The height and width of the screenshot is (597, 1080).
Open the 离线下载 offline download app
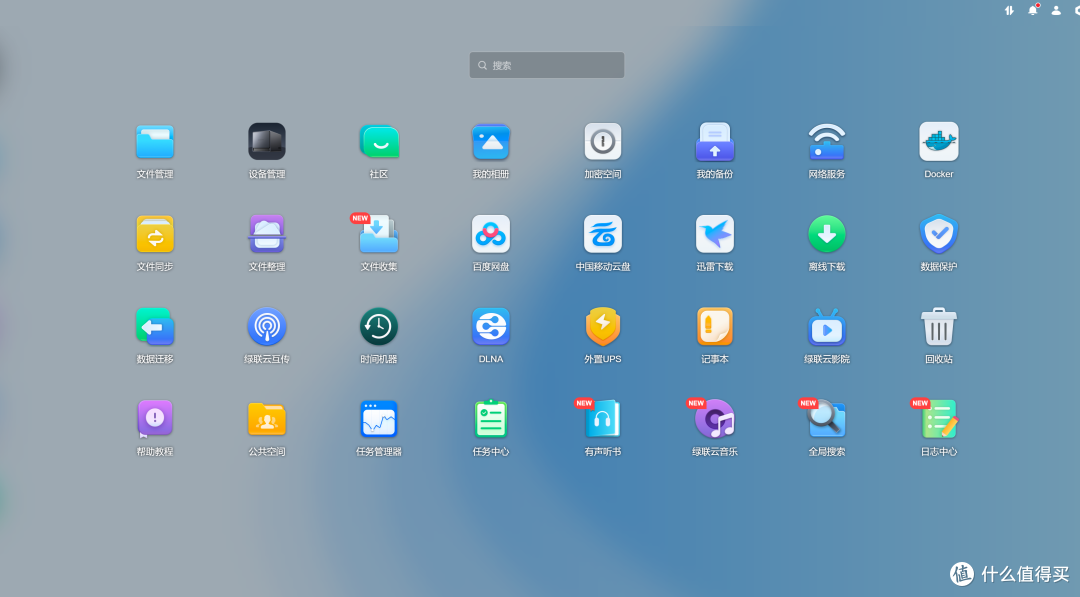click(827, 235)
